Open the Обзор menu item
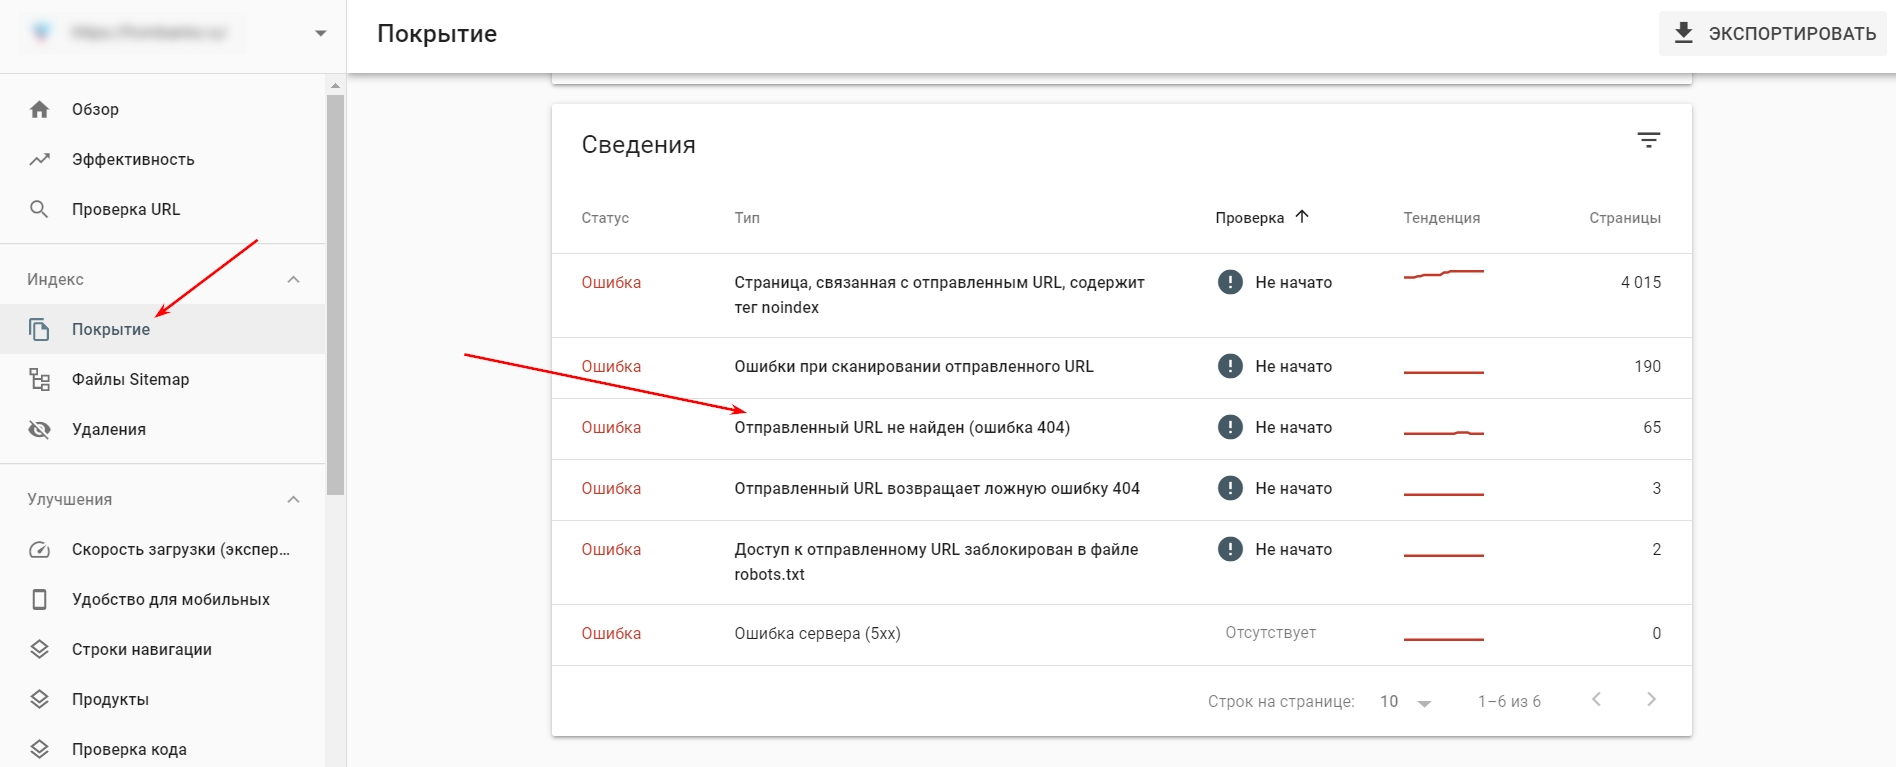1896x767 pixels. point(163,109)
